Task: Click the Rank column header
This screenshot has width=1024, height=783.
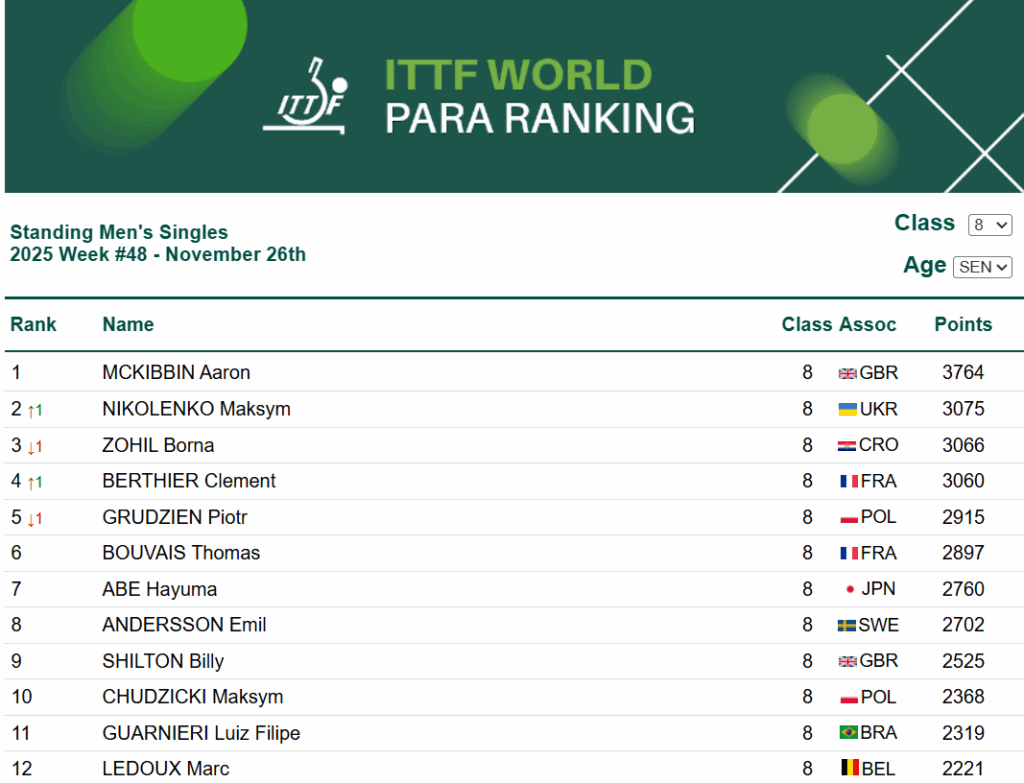Action: pyautogui.click(x=33, y=324)
